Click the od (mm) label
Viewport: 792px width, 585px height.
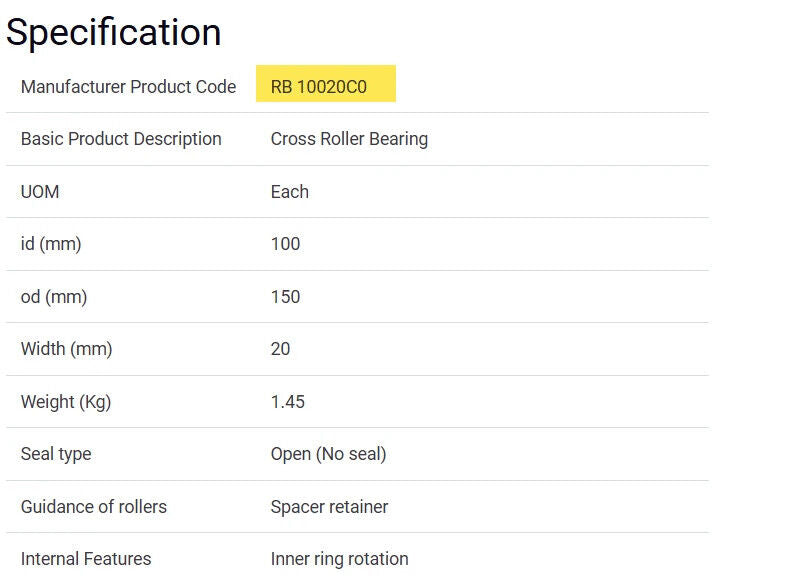click(x=54, y=297)
